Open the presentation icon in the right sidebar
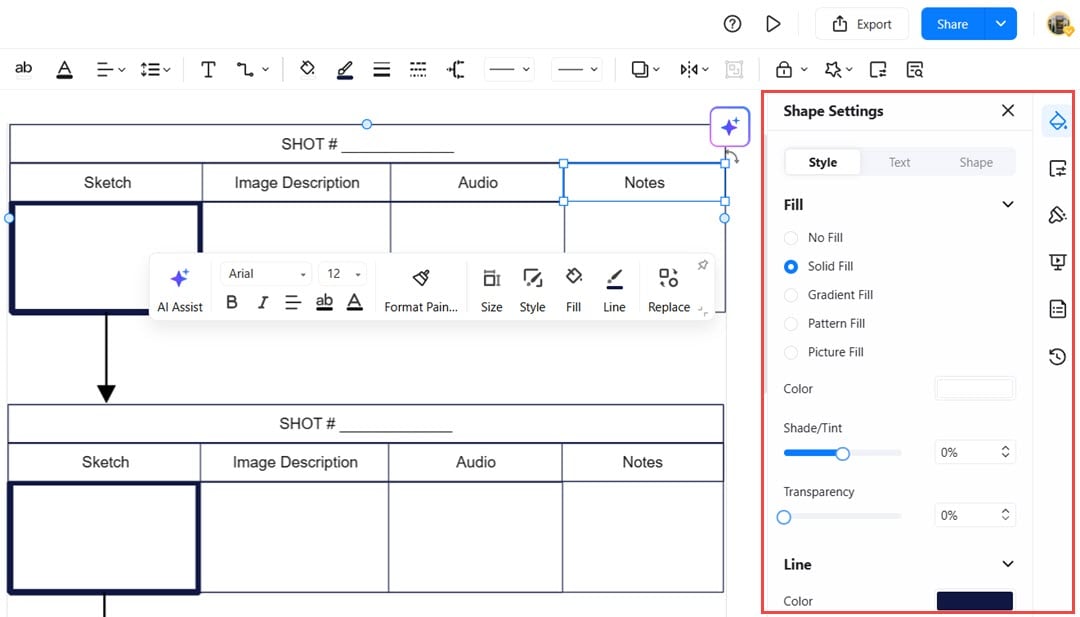The image size is (1080, 617). pyautogui.click(x=1057, y=262)
